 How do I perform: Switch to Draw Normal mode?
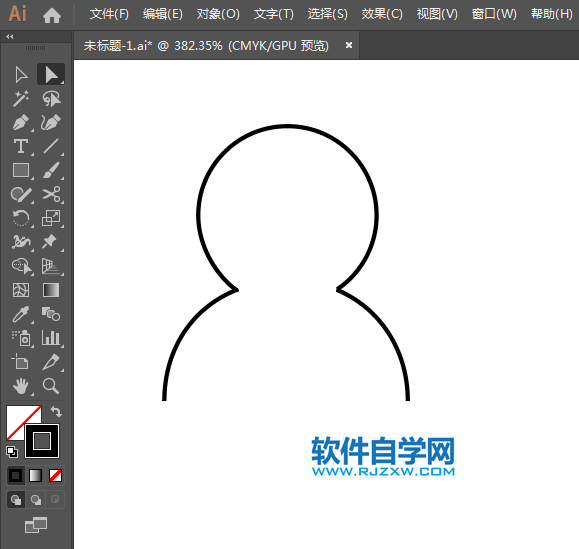(16, 500)
